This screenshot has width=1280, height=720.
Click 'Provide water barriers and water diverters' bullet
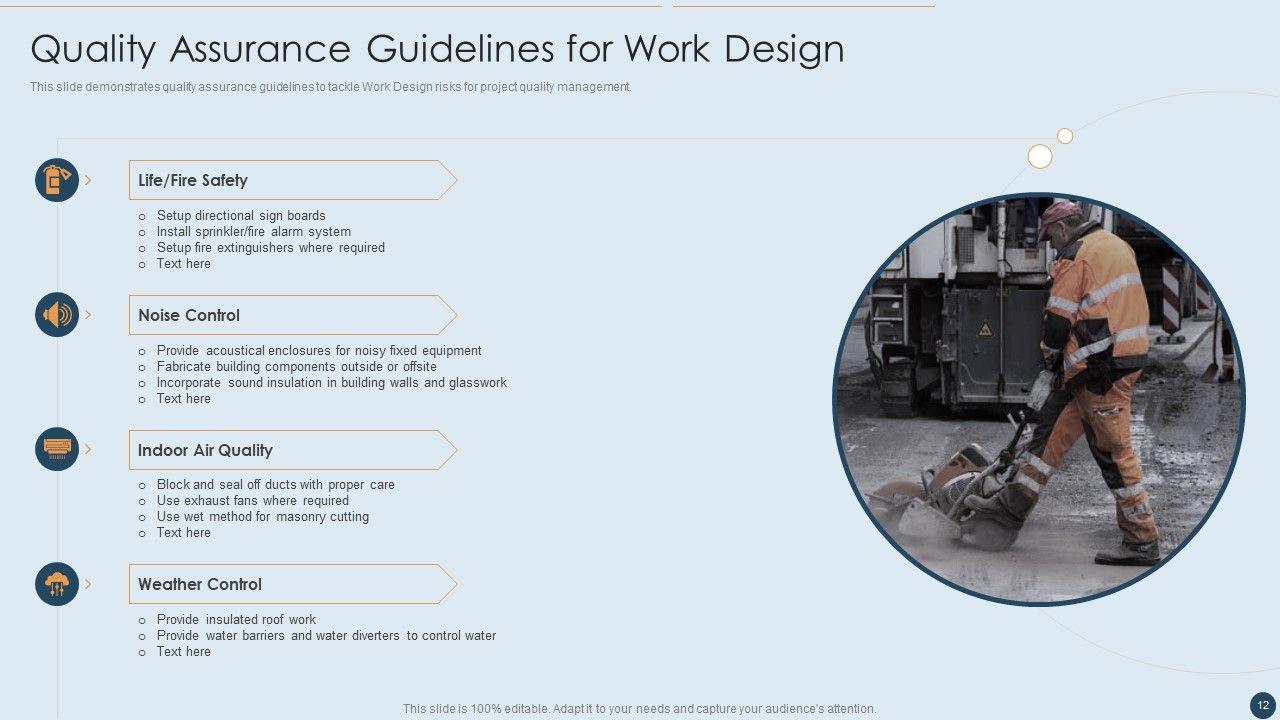[x=326, y=635]
